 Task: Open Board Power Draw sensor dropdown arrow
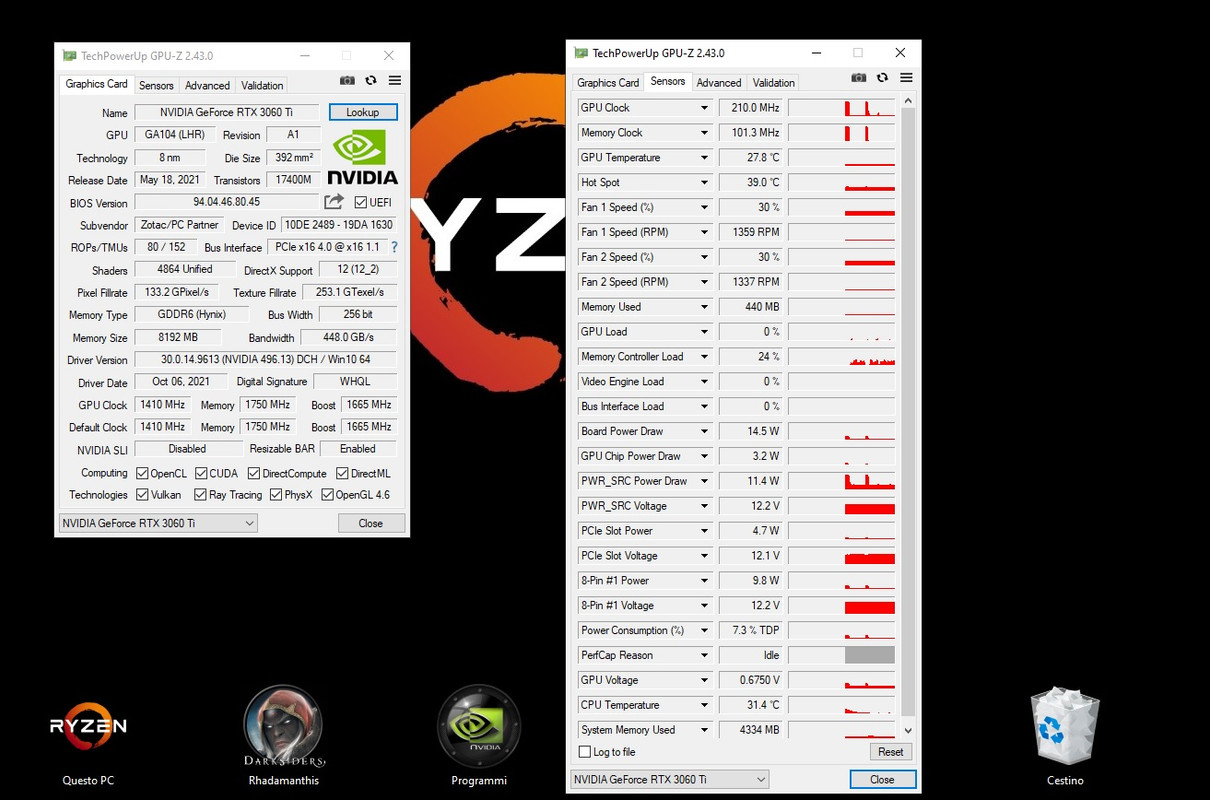pyautogui.click(x=704, y=431)
